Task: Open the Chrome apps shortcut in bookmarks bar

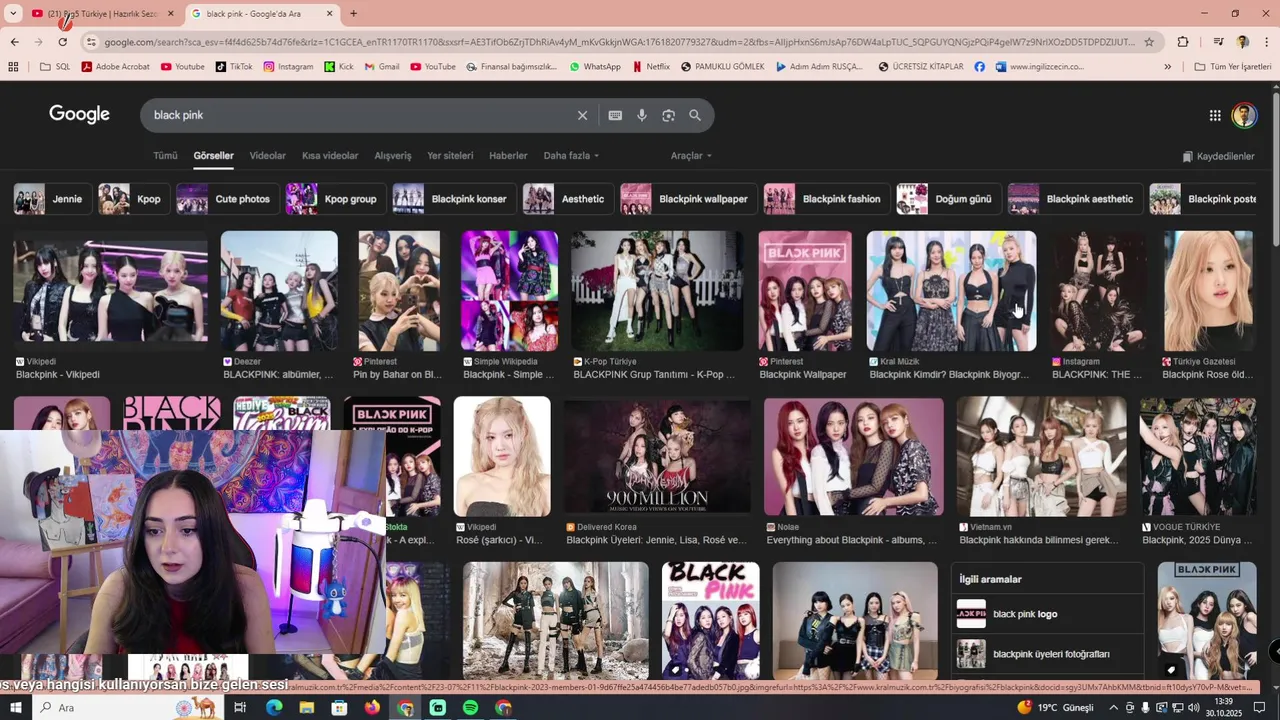Action: pos(13,67)
